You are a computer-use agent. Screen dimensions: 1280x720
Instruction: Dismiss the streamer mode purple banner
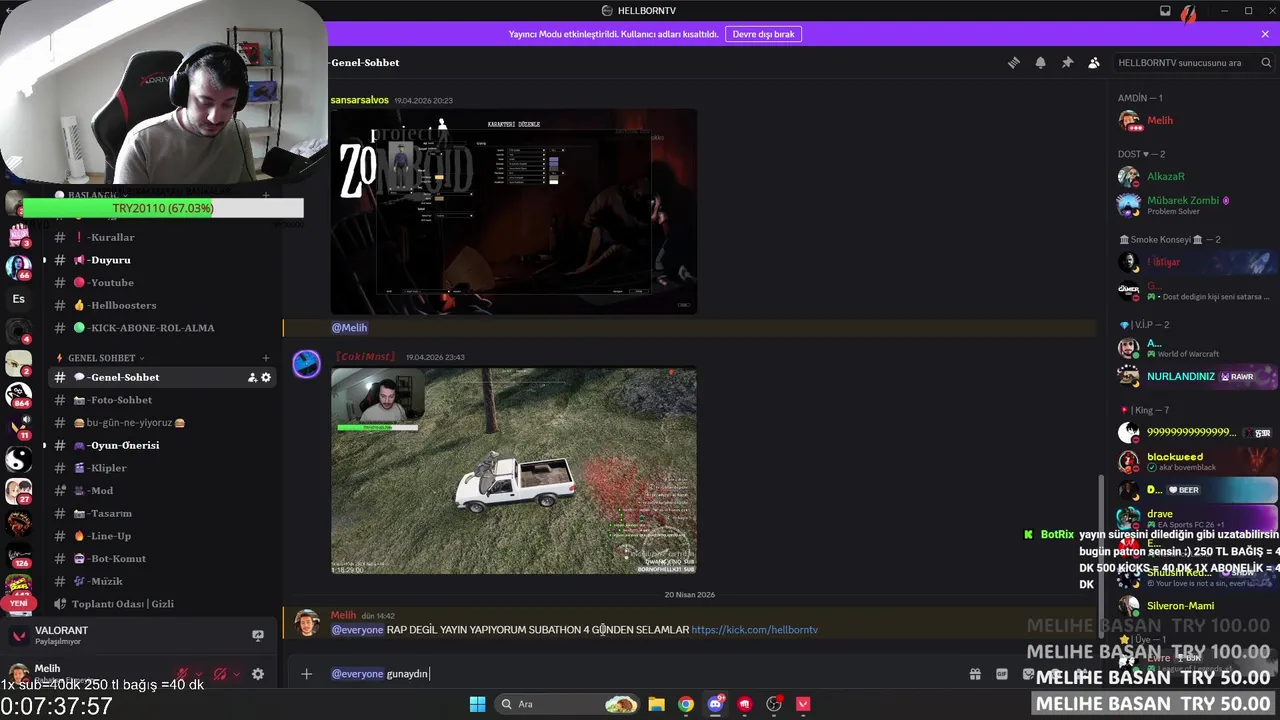(1265, 34)
